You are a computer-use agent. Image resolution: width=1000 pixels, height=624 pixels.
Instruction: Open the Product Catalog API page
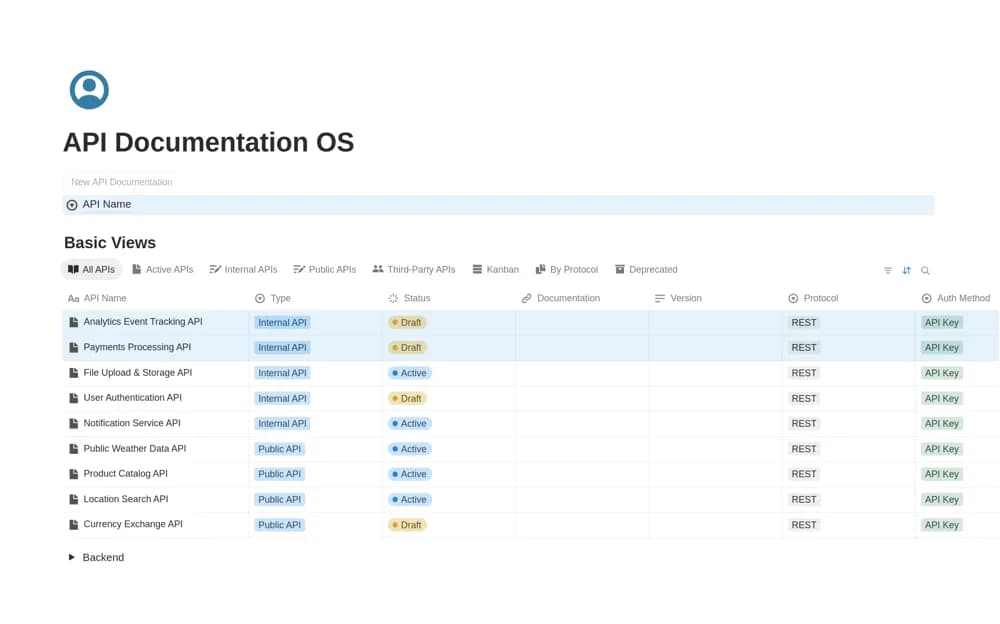click(x=126, y=473)
